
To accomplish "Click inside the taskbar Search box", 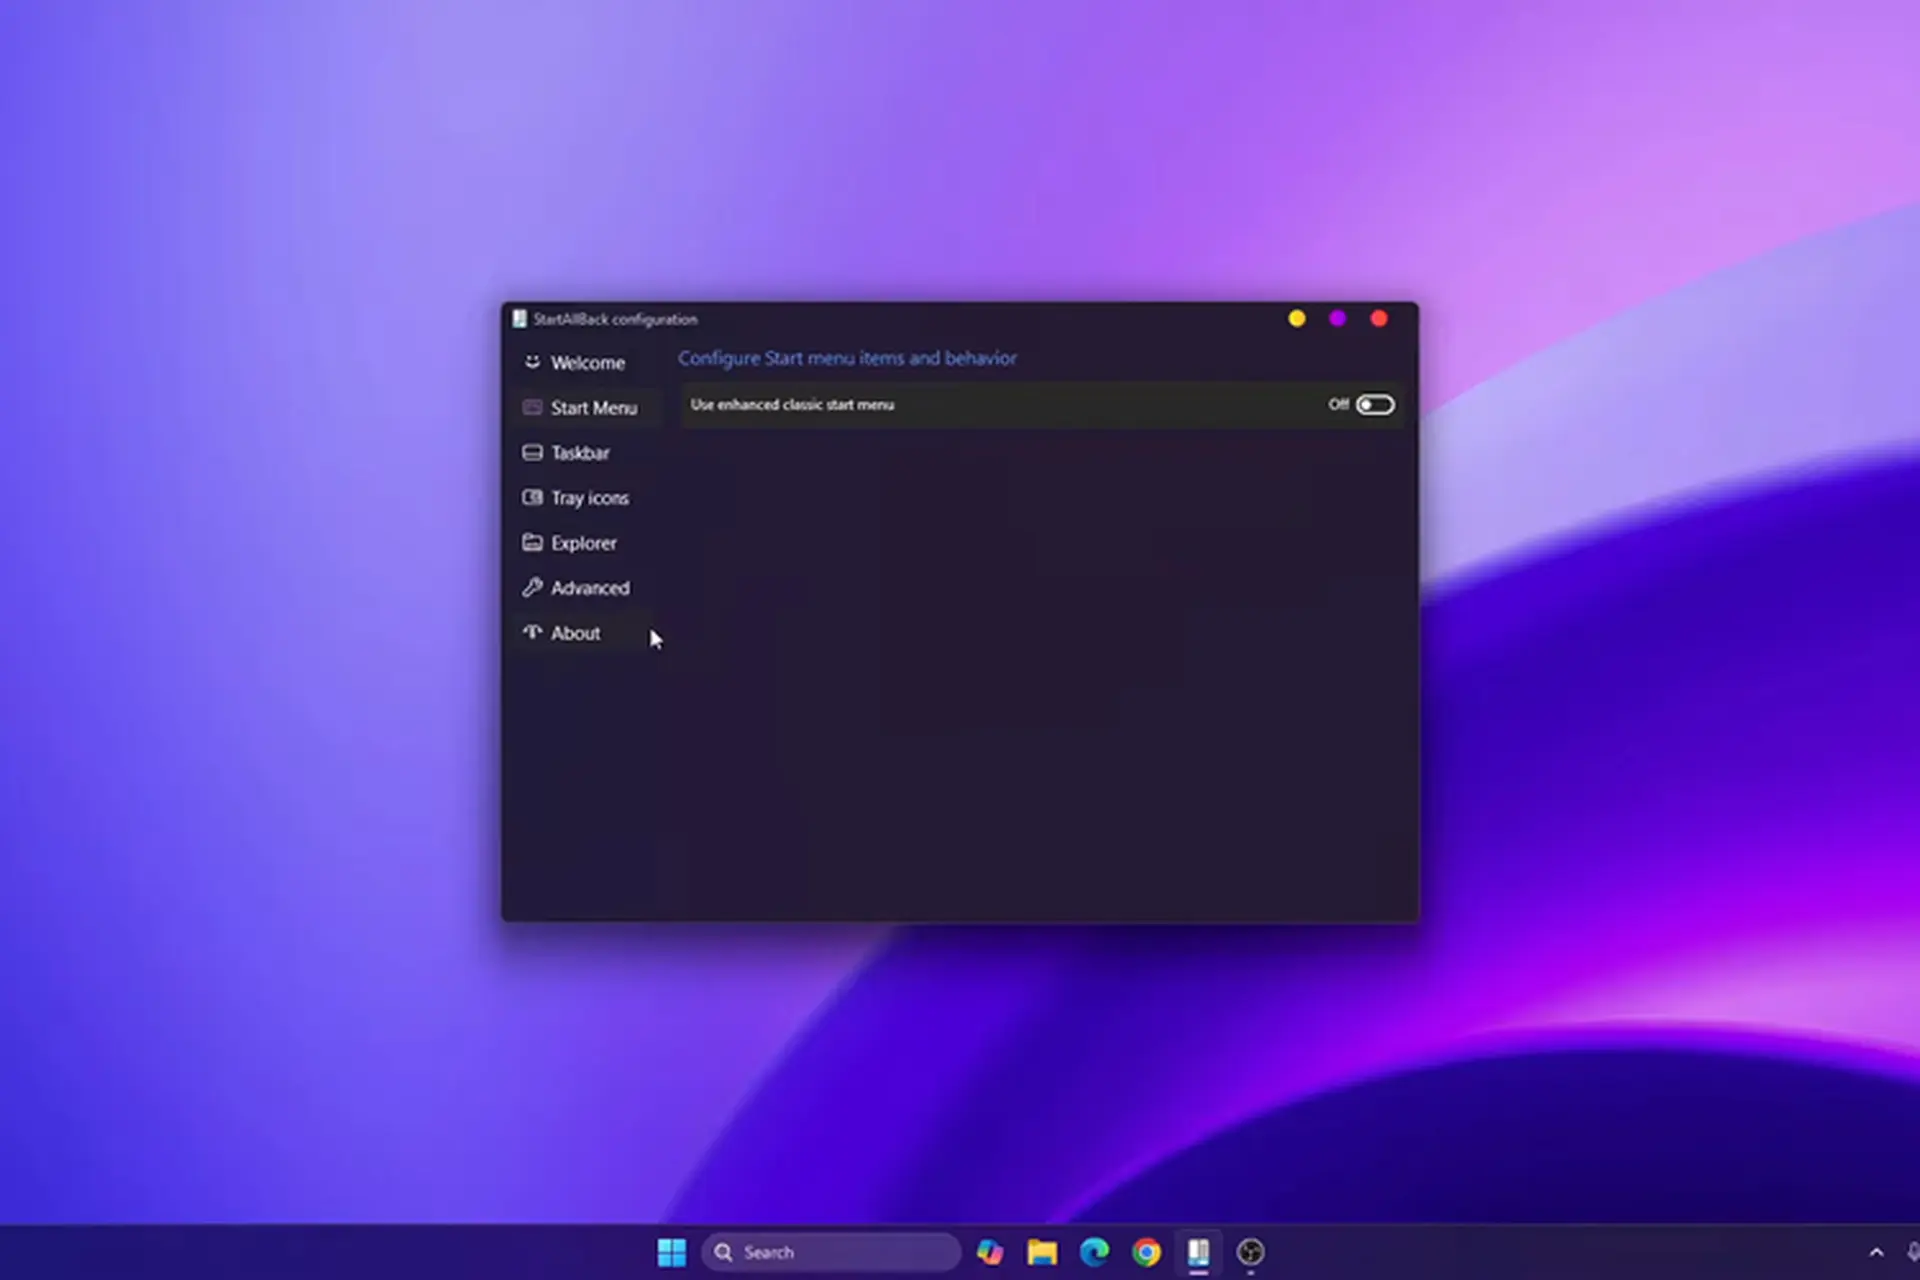I will coord(830,1251).
